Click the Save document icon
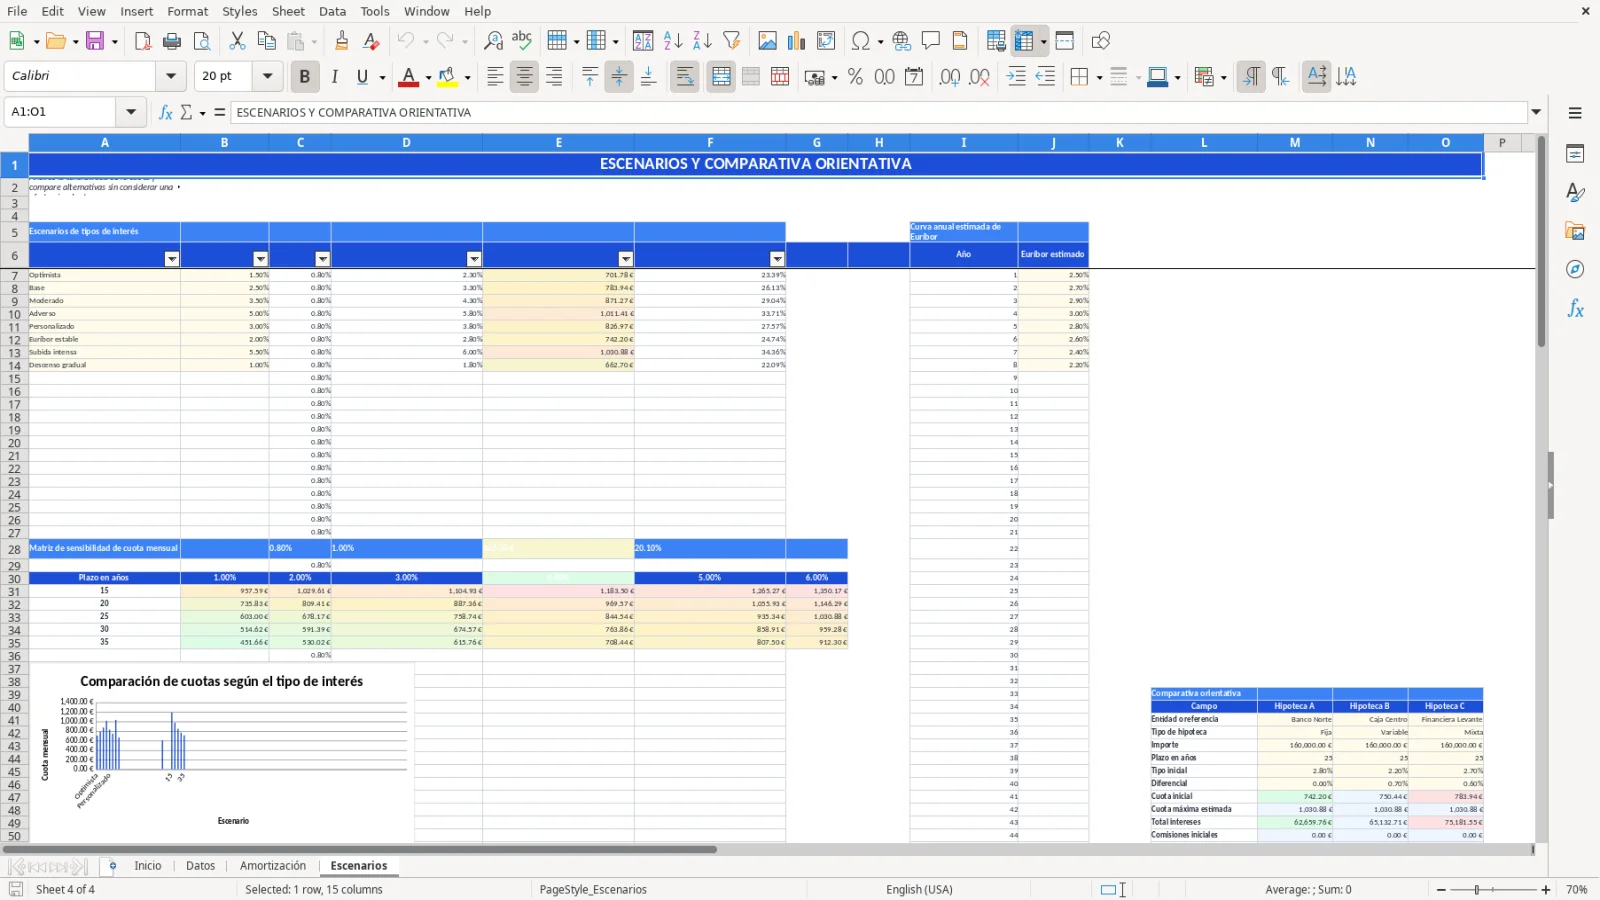The height and width of the screenshot is (900, 1600). 96,41
